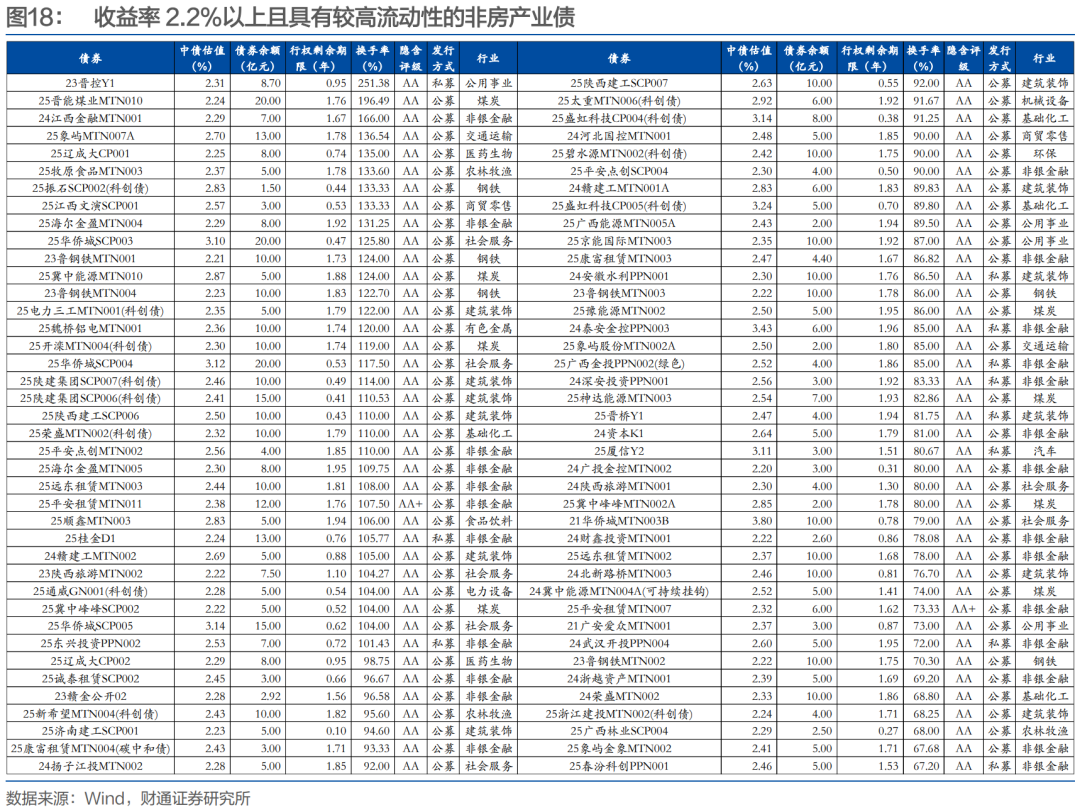Click 25广西金投PPN002(绿色) bond
The image size is (1080, 810).
pyautogui.click(x=619, y=364)
